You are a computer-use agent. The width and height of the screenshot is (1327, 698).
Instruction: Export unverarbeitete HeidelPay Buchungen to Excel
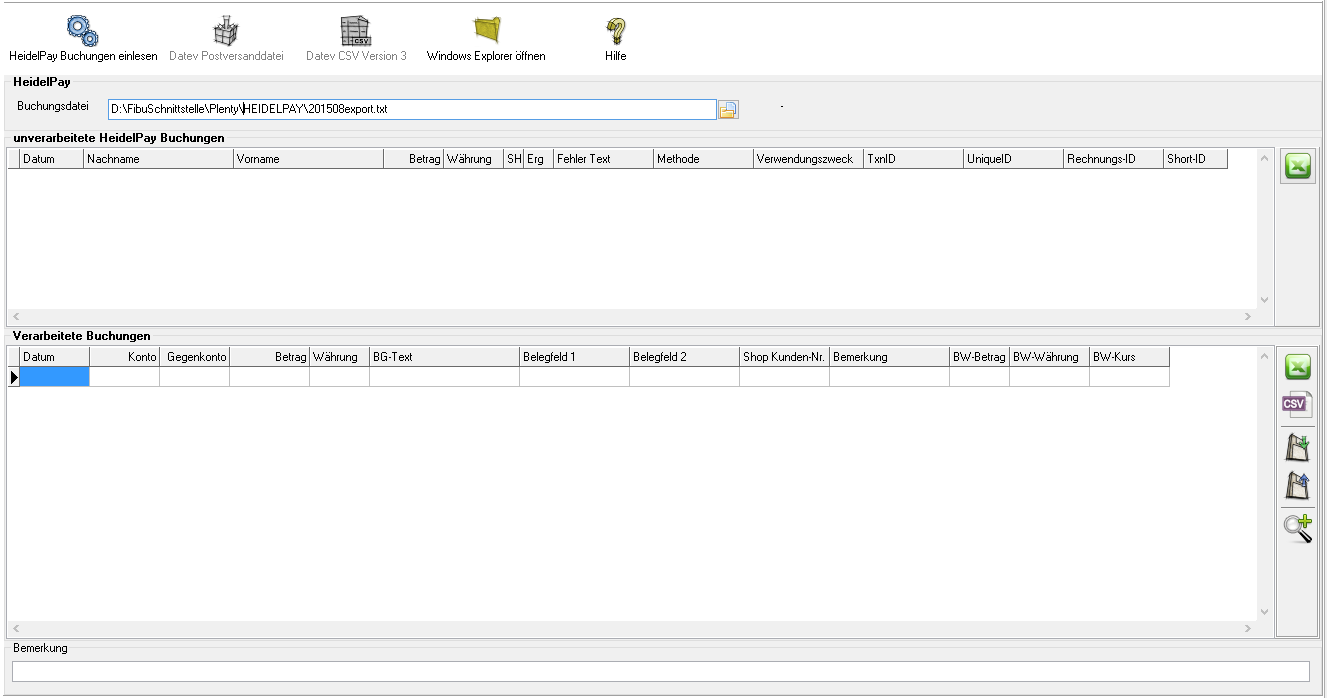1297,167
